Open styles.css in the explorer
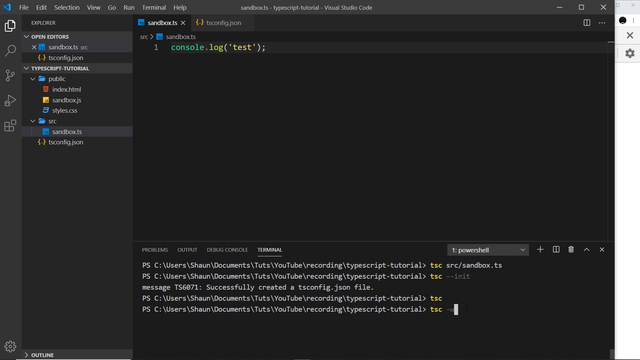Viewport: 640px width, 360px height. (x=78, y=111)
